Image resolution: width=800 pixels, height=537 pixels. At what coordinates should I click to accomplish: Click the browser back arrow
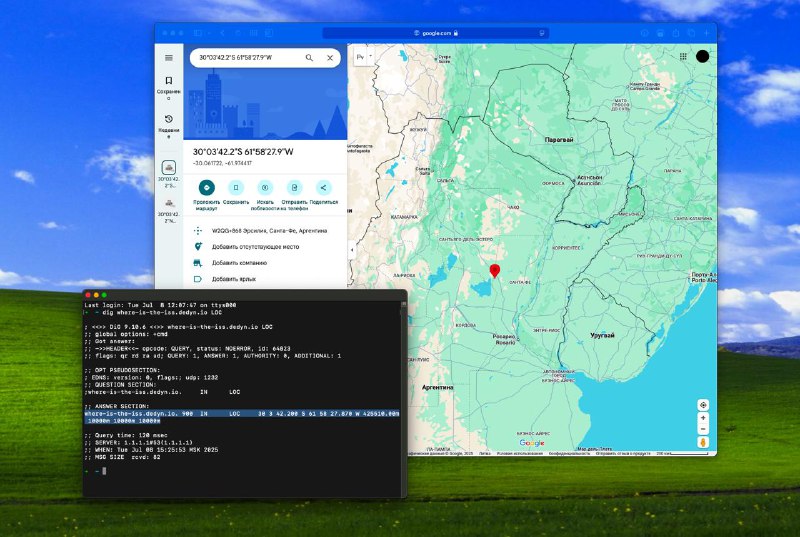point(222,33)
